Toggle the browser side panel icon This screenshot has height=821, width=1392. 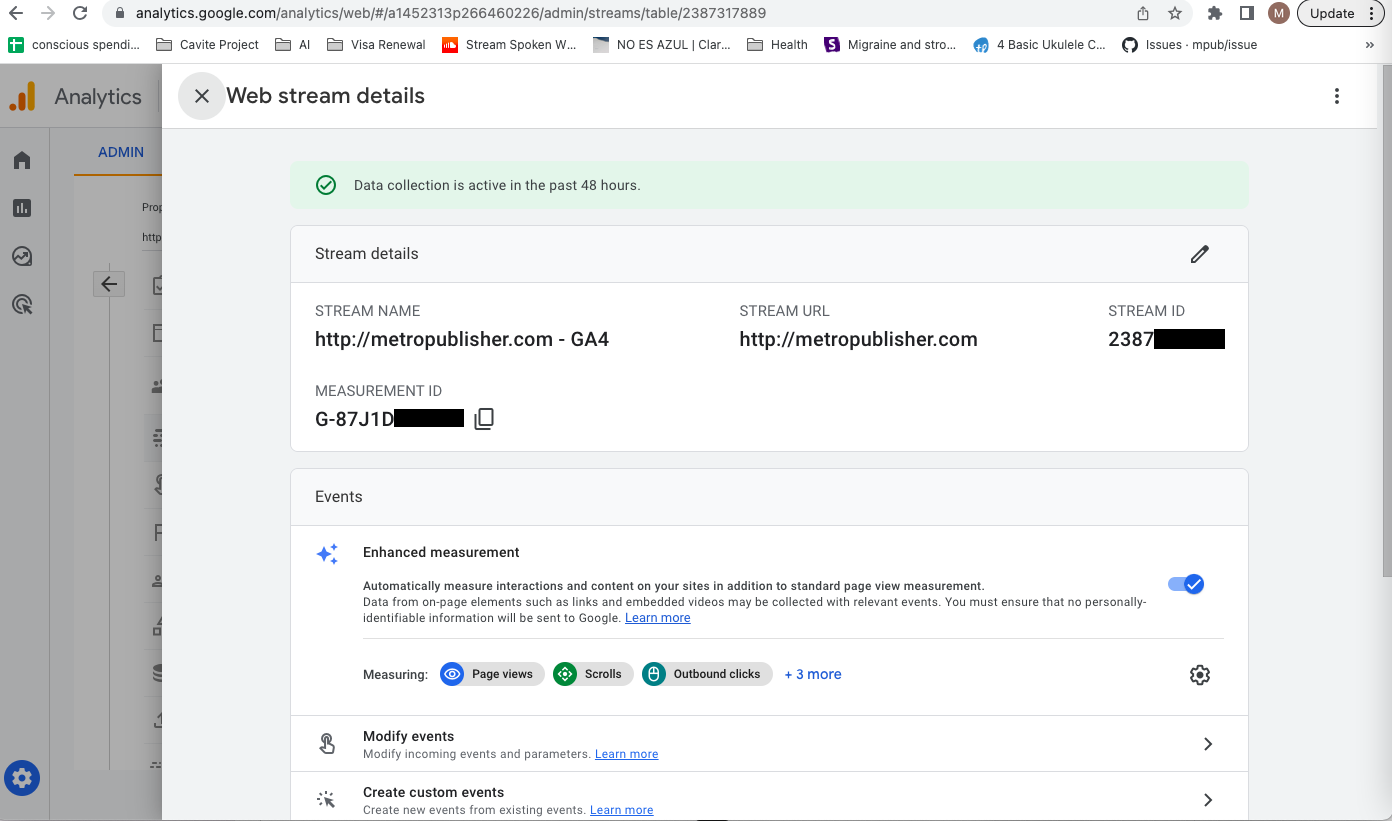coord(1247,14)
